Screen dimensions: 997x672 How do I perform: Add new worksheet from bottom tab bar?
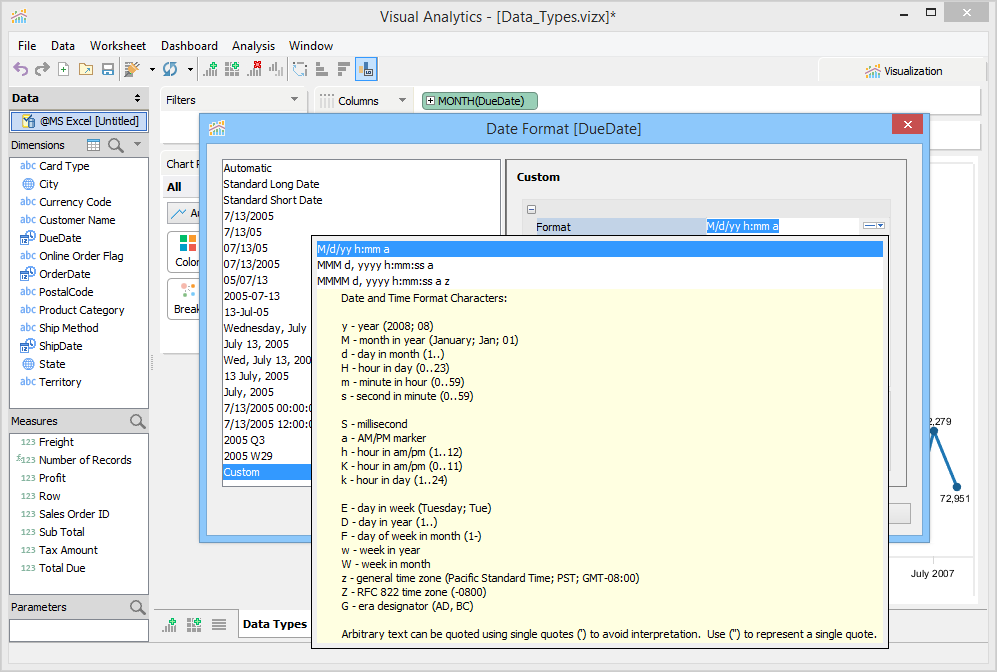(x=170, y=625)
